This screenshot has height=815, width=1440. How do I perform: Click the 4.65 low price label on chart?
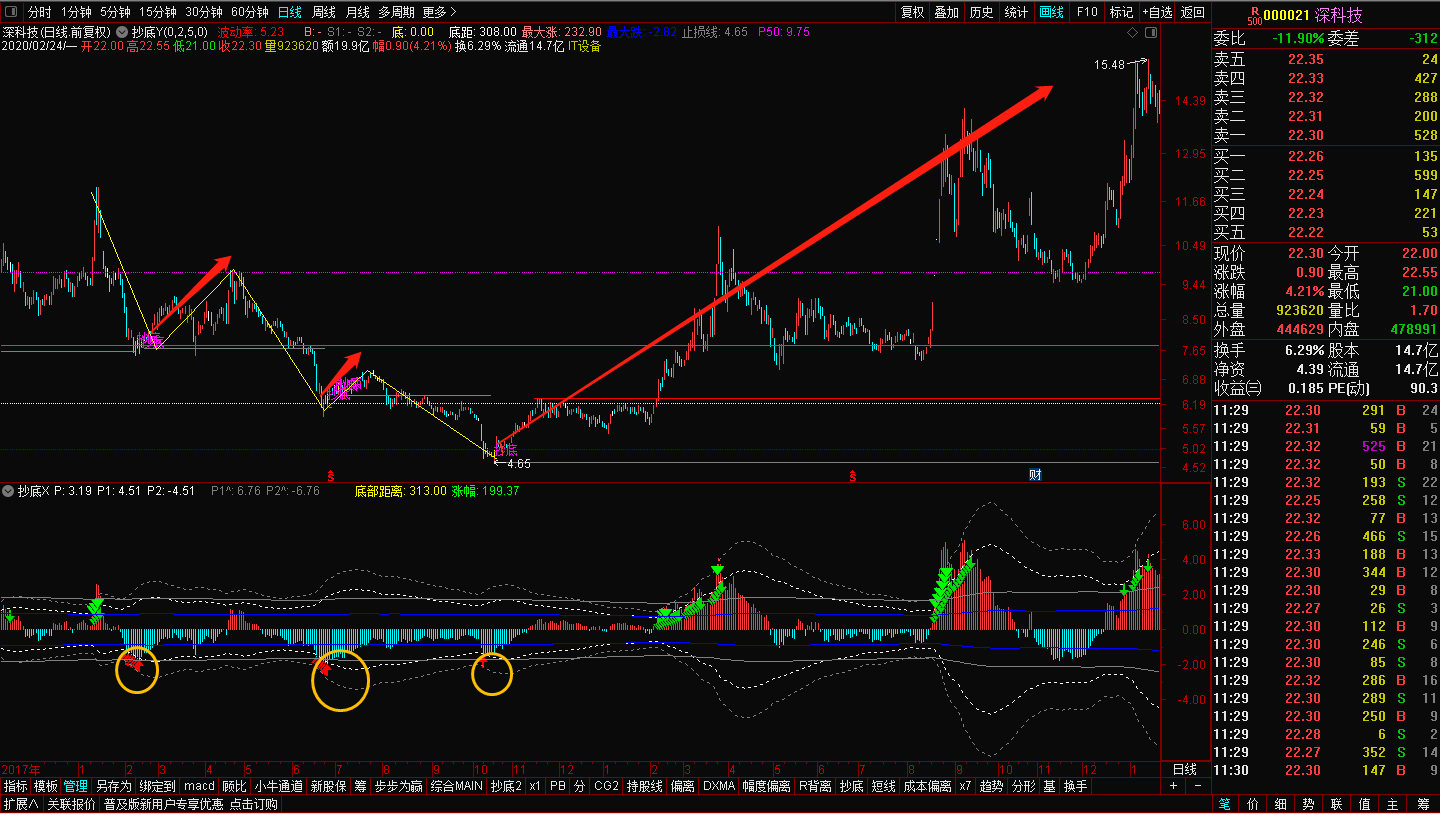[x=518, y=464]
